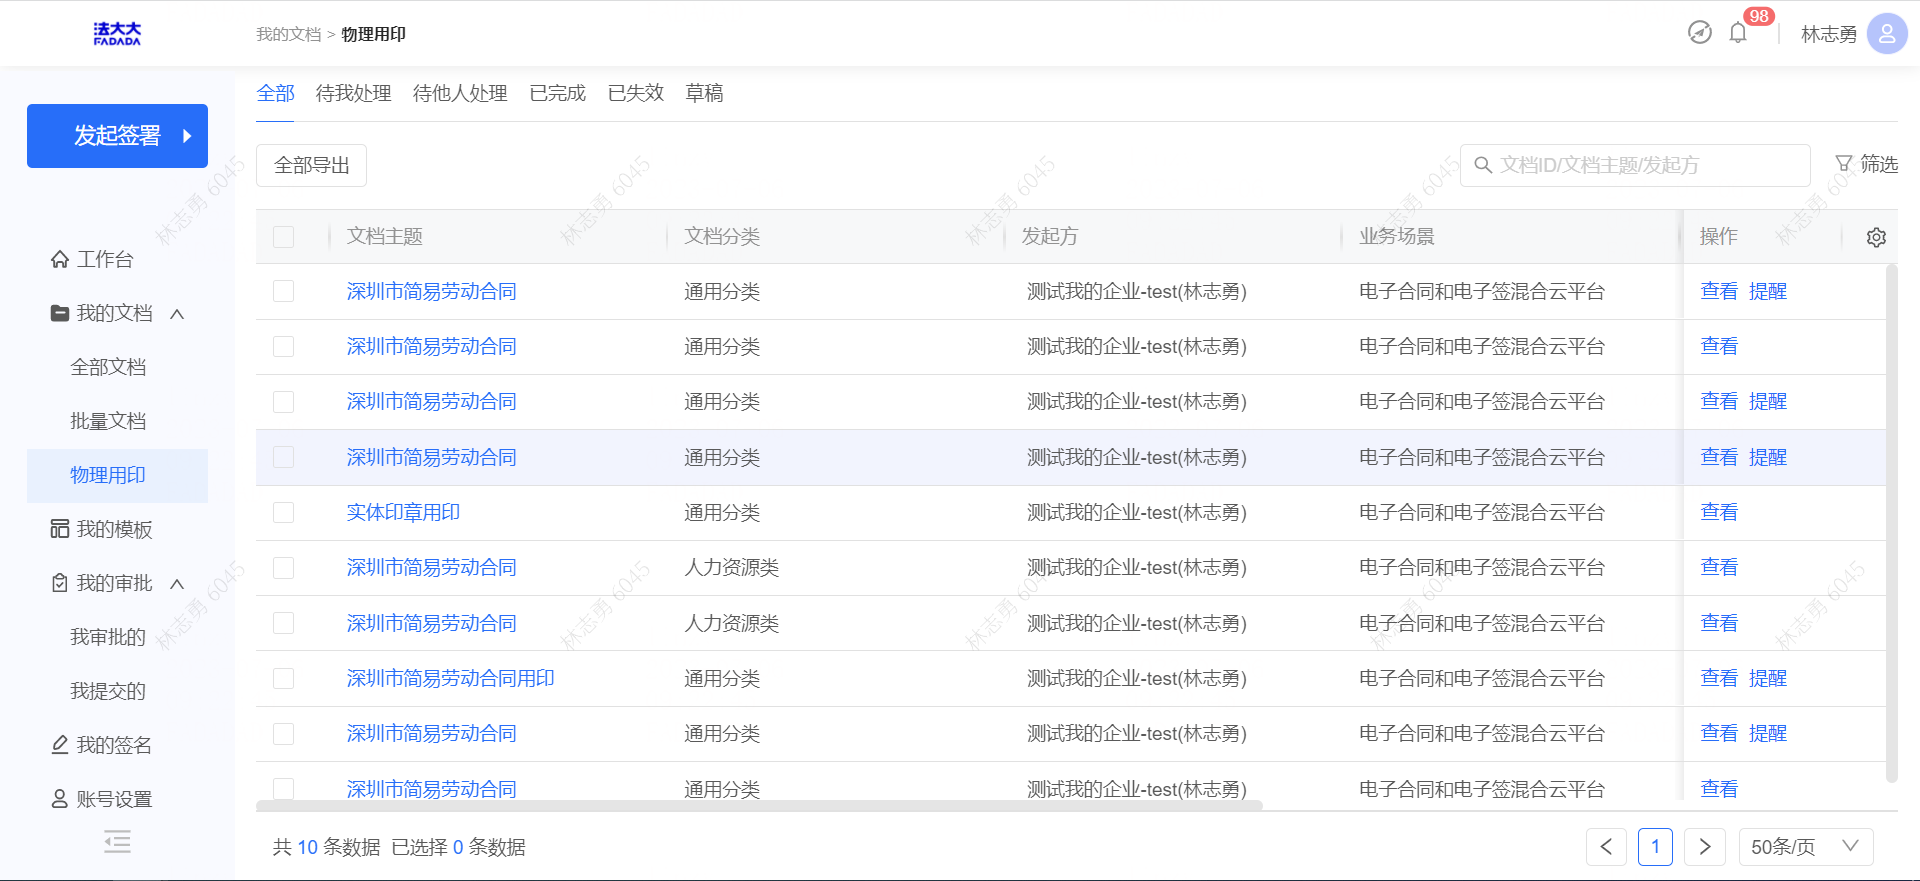Click the 文档ID search input field
Viewport: 1920px width, 881px height.
1635,165
